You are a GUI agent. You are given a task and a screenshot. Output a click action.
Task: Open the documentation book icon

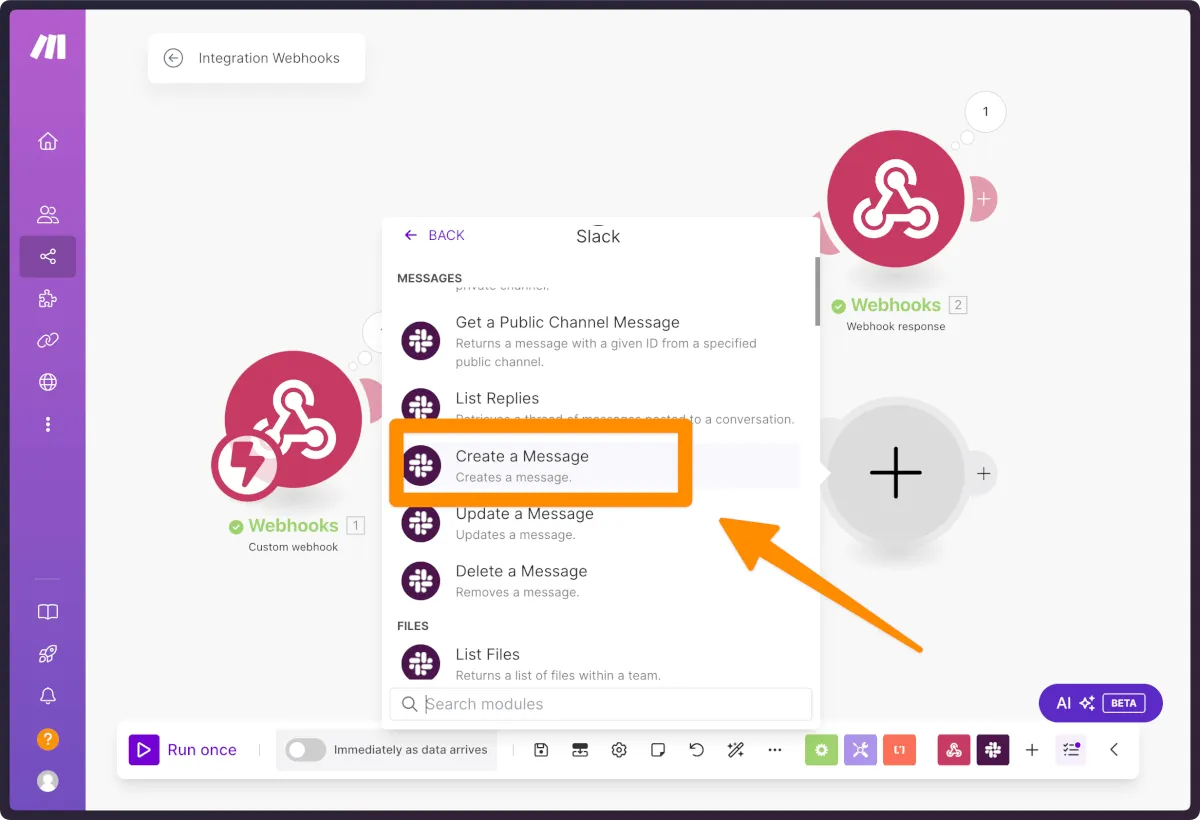(x=47, y=612)
